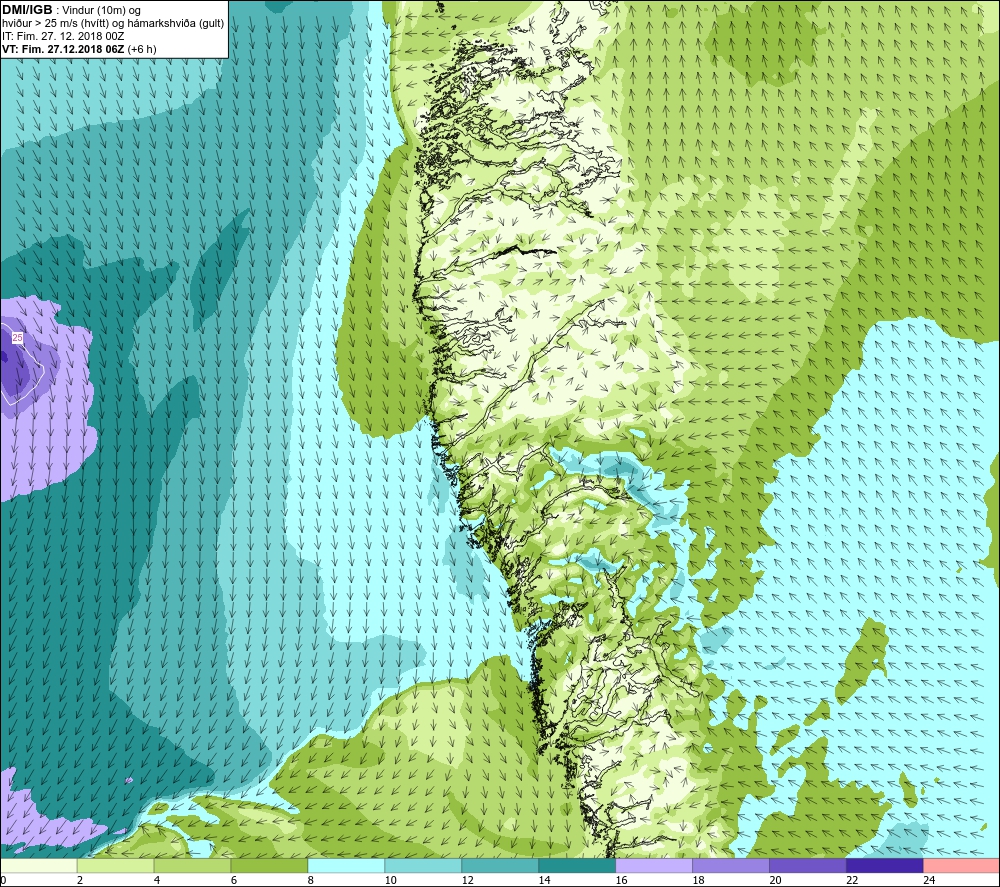Click the legend scale number 24
Image resolution: width=1000 pixels, height=887 pixels.
click(x=929, y=880)
